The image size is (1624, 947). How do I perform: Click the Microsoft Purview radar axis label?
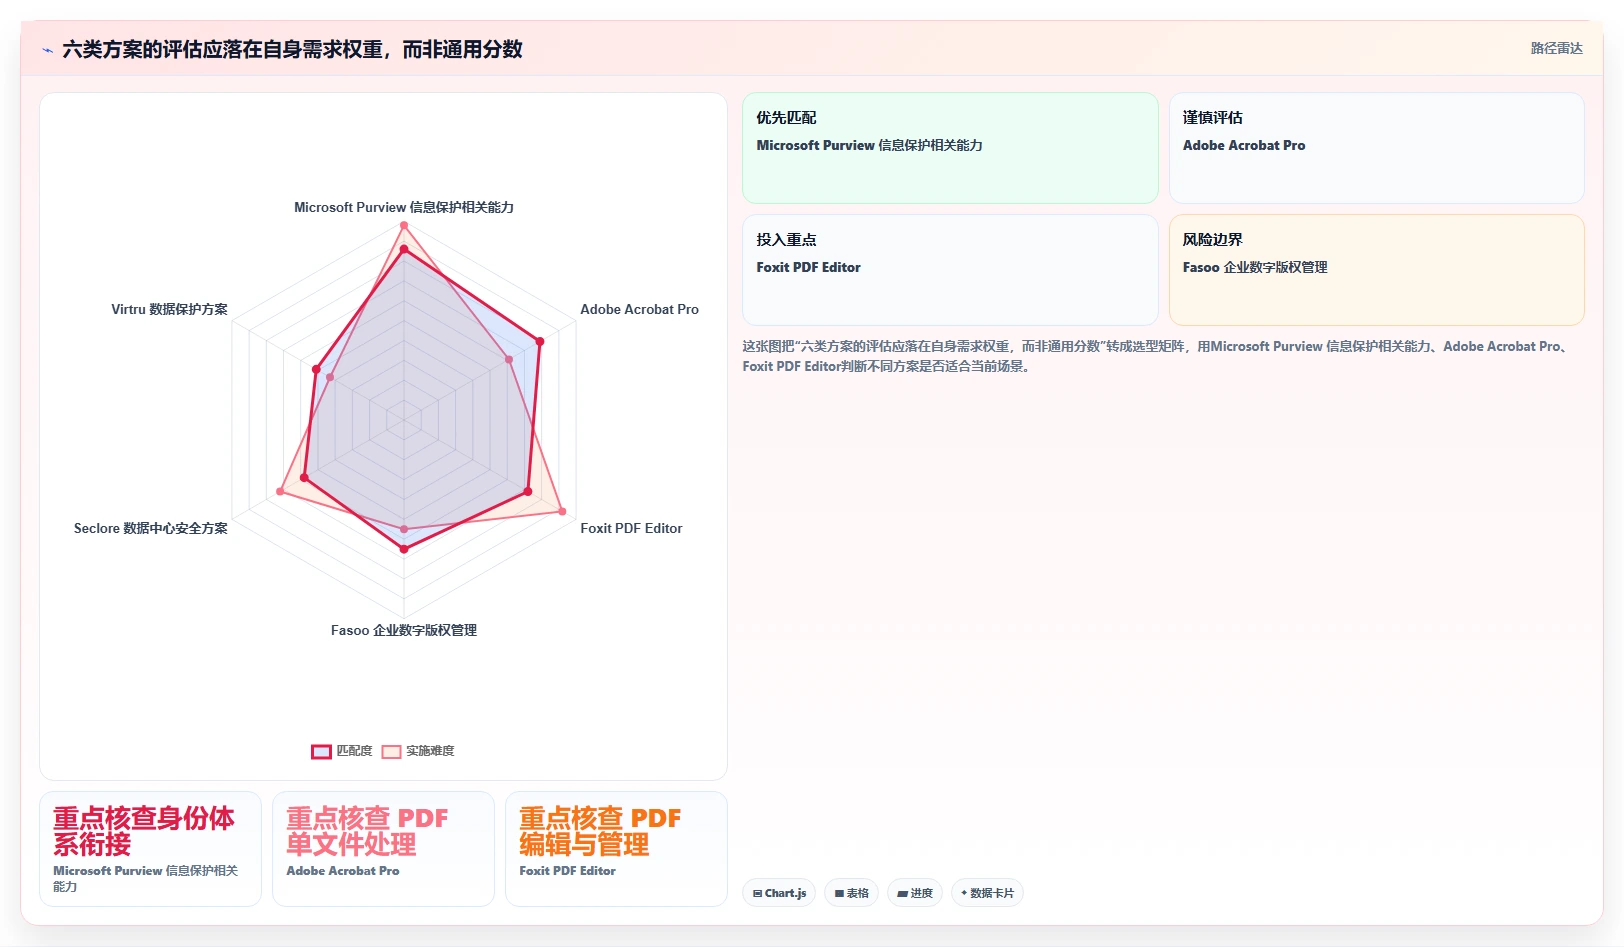[x=404, y=207]
